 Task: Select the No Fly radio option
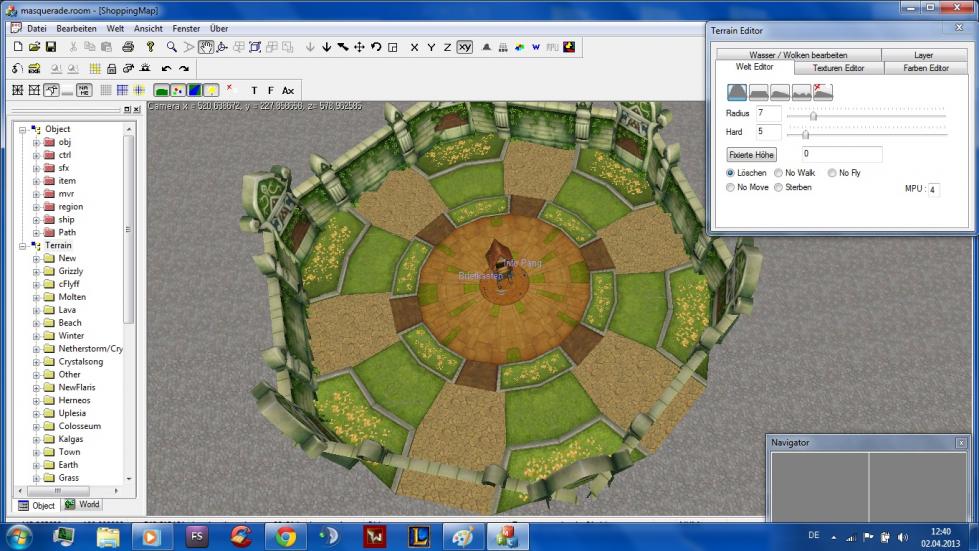click(832, 173)
